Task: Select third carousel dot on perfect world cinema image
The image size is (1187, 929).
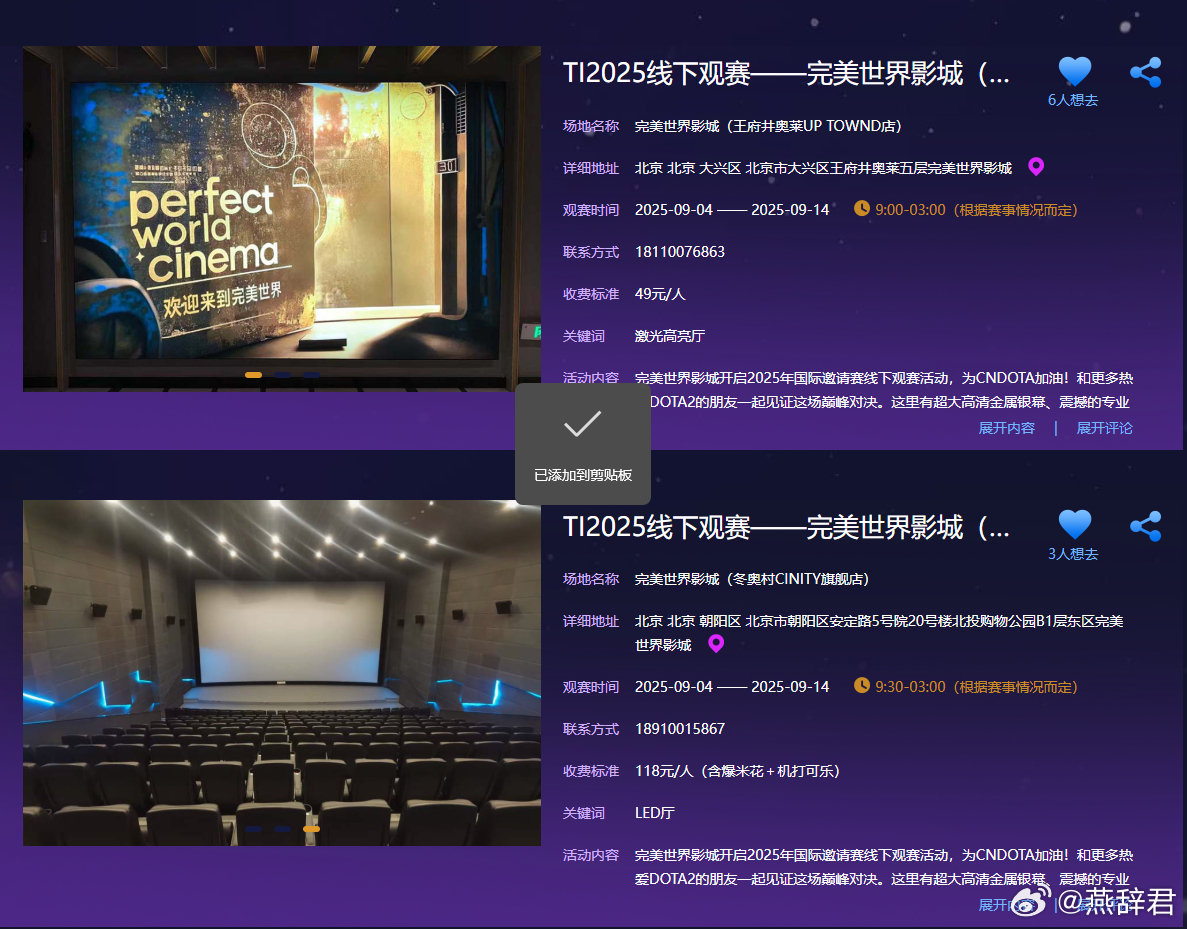Action: [x=311, y=375]
